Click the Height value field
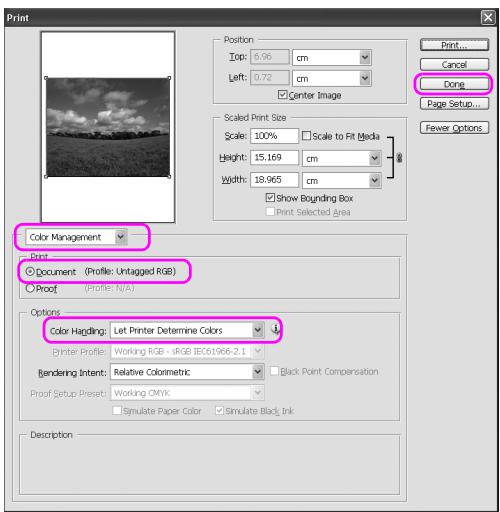500x512 pixels. click(x=274, y=157)
